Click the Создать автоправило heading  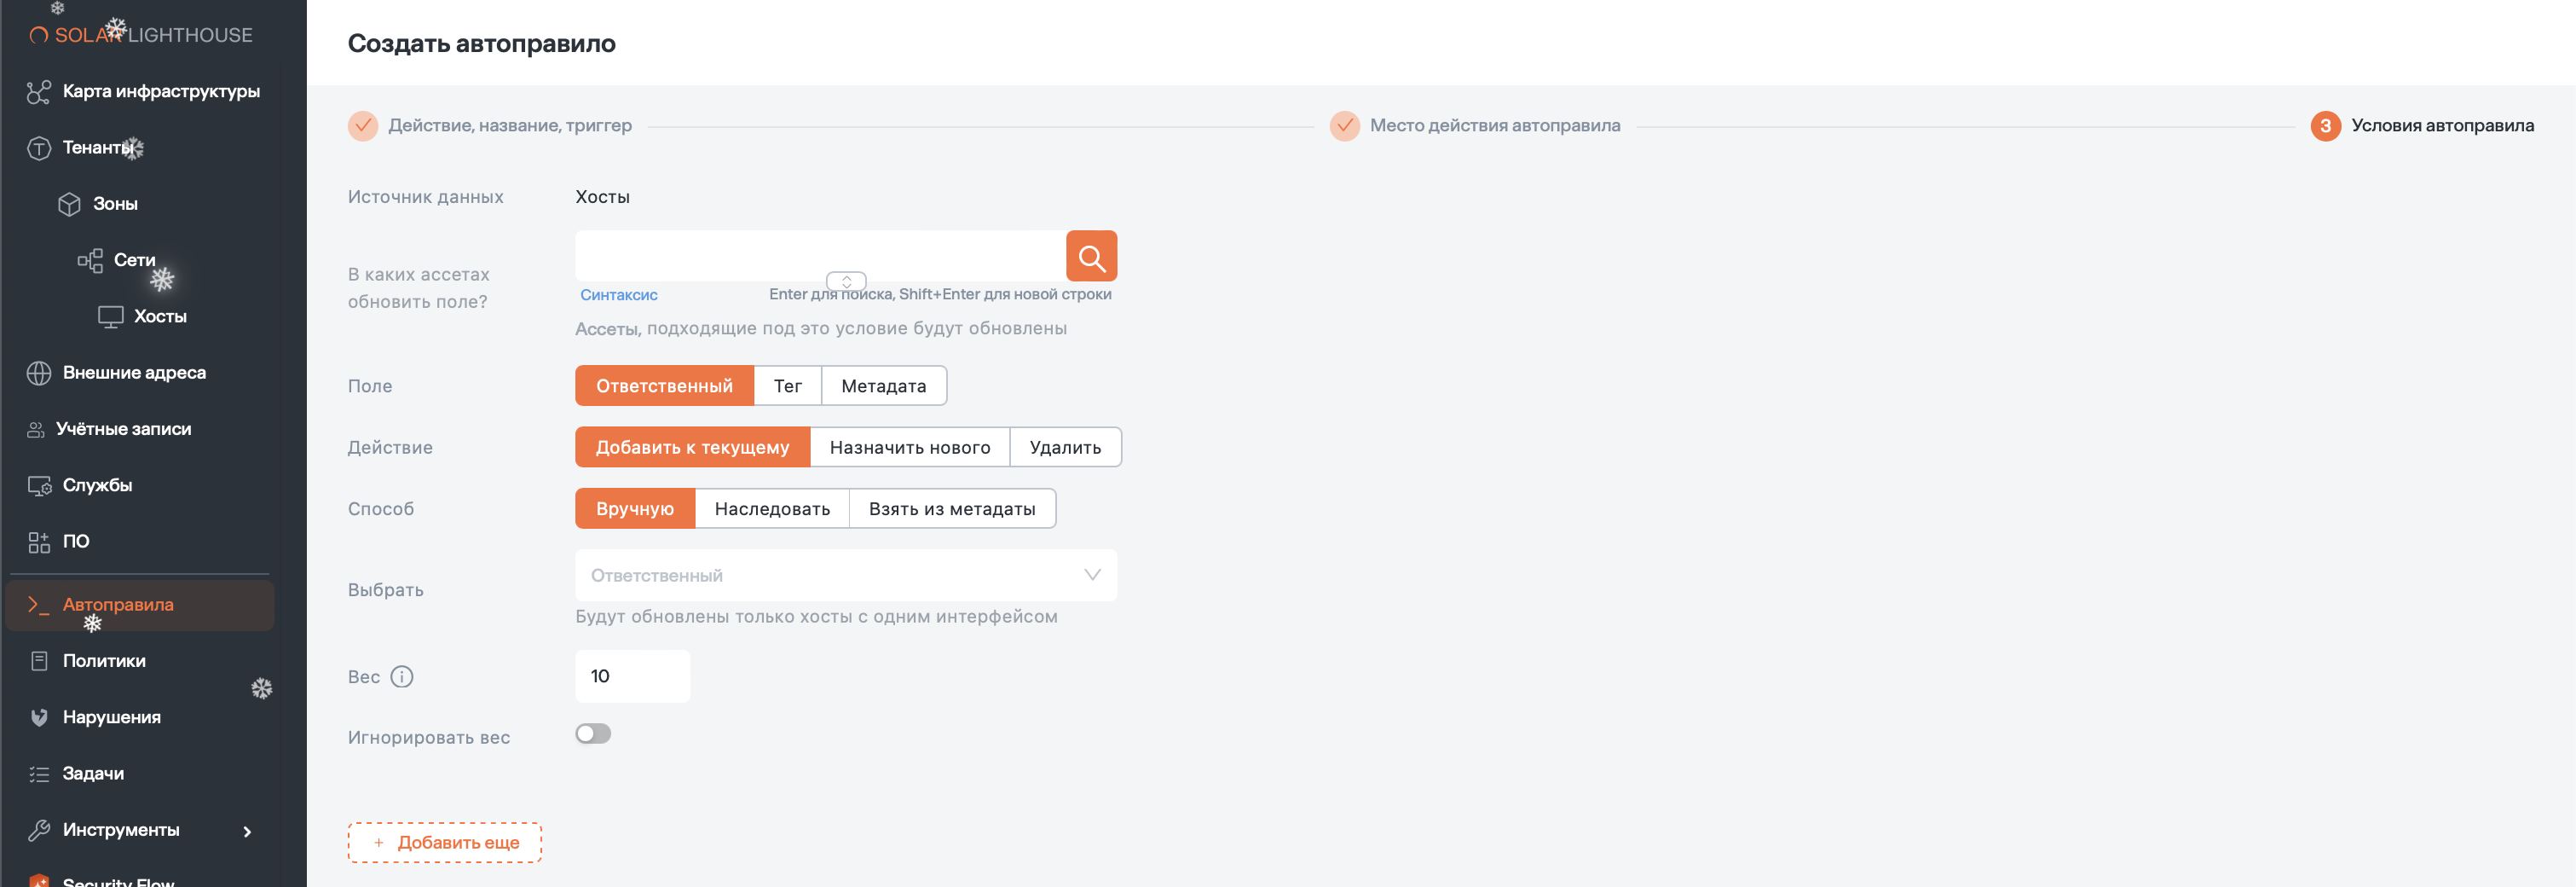[x=481, y=44]
